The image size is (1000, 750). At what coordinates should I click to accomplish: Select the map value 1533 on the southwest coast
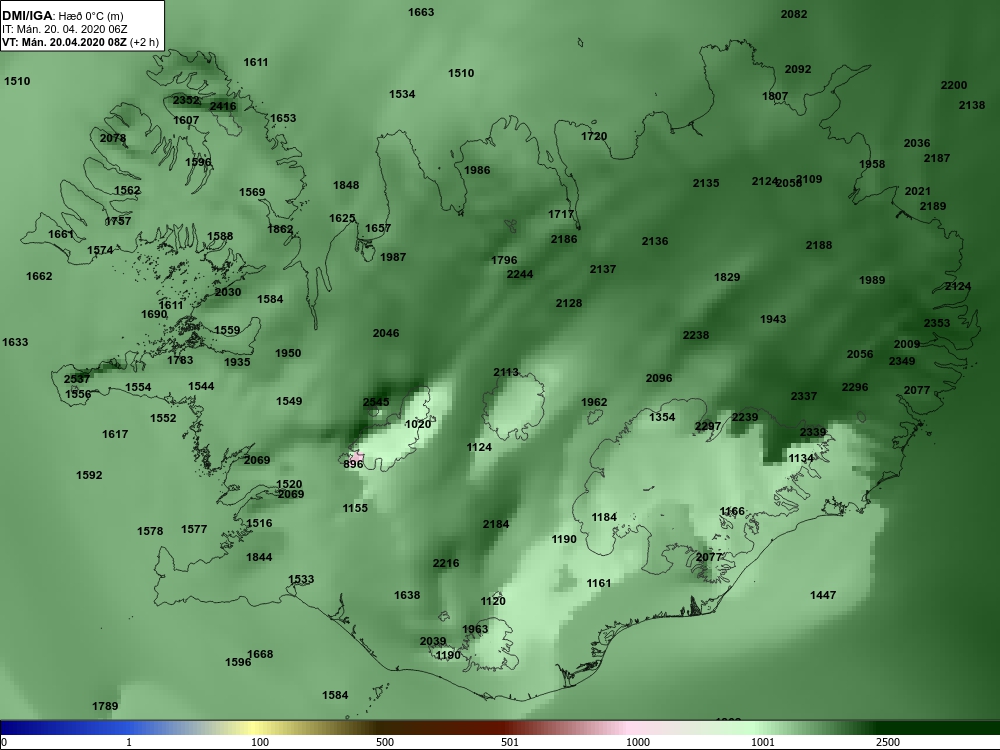coord(301,579)
